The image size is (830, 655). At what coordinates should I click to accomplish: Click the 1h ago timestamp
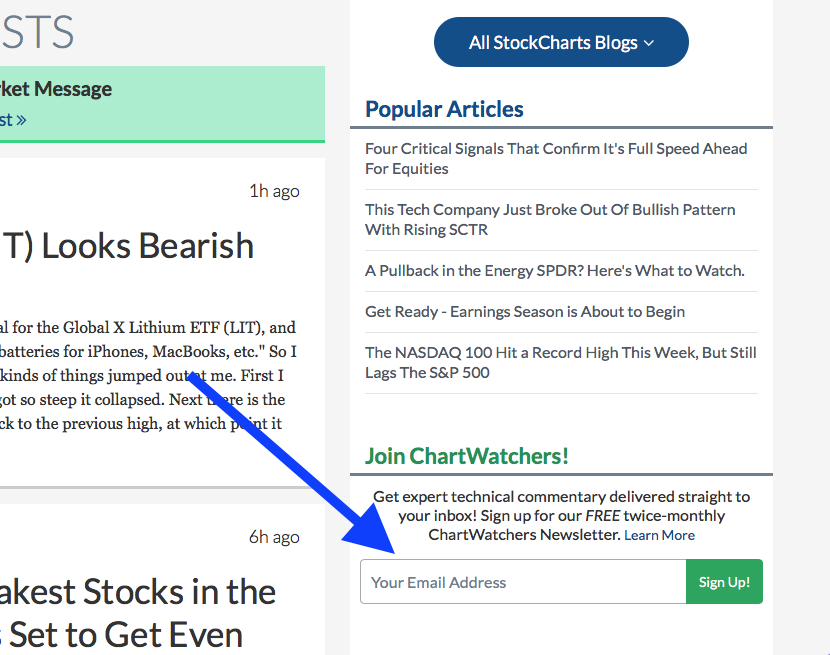[x=274, y=191]
